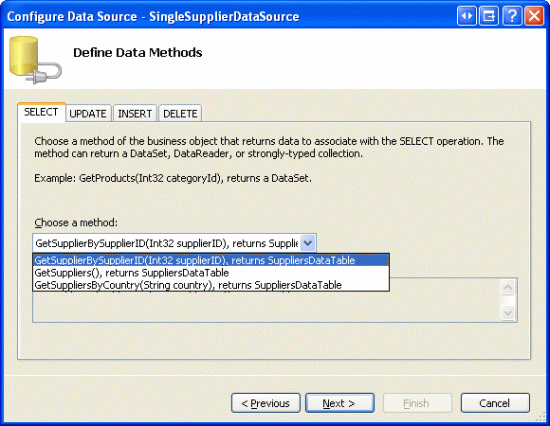
Task: Switch to the SELECT tab
Action: click(41, 112)
